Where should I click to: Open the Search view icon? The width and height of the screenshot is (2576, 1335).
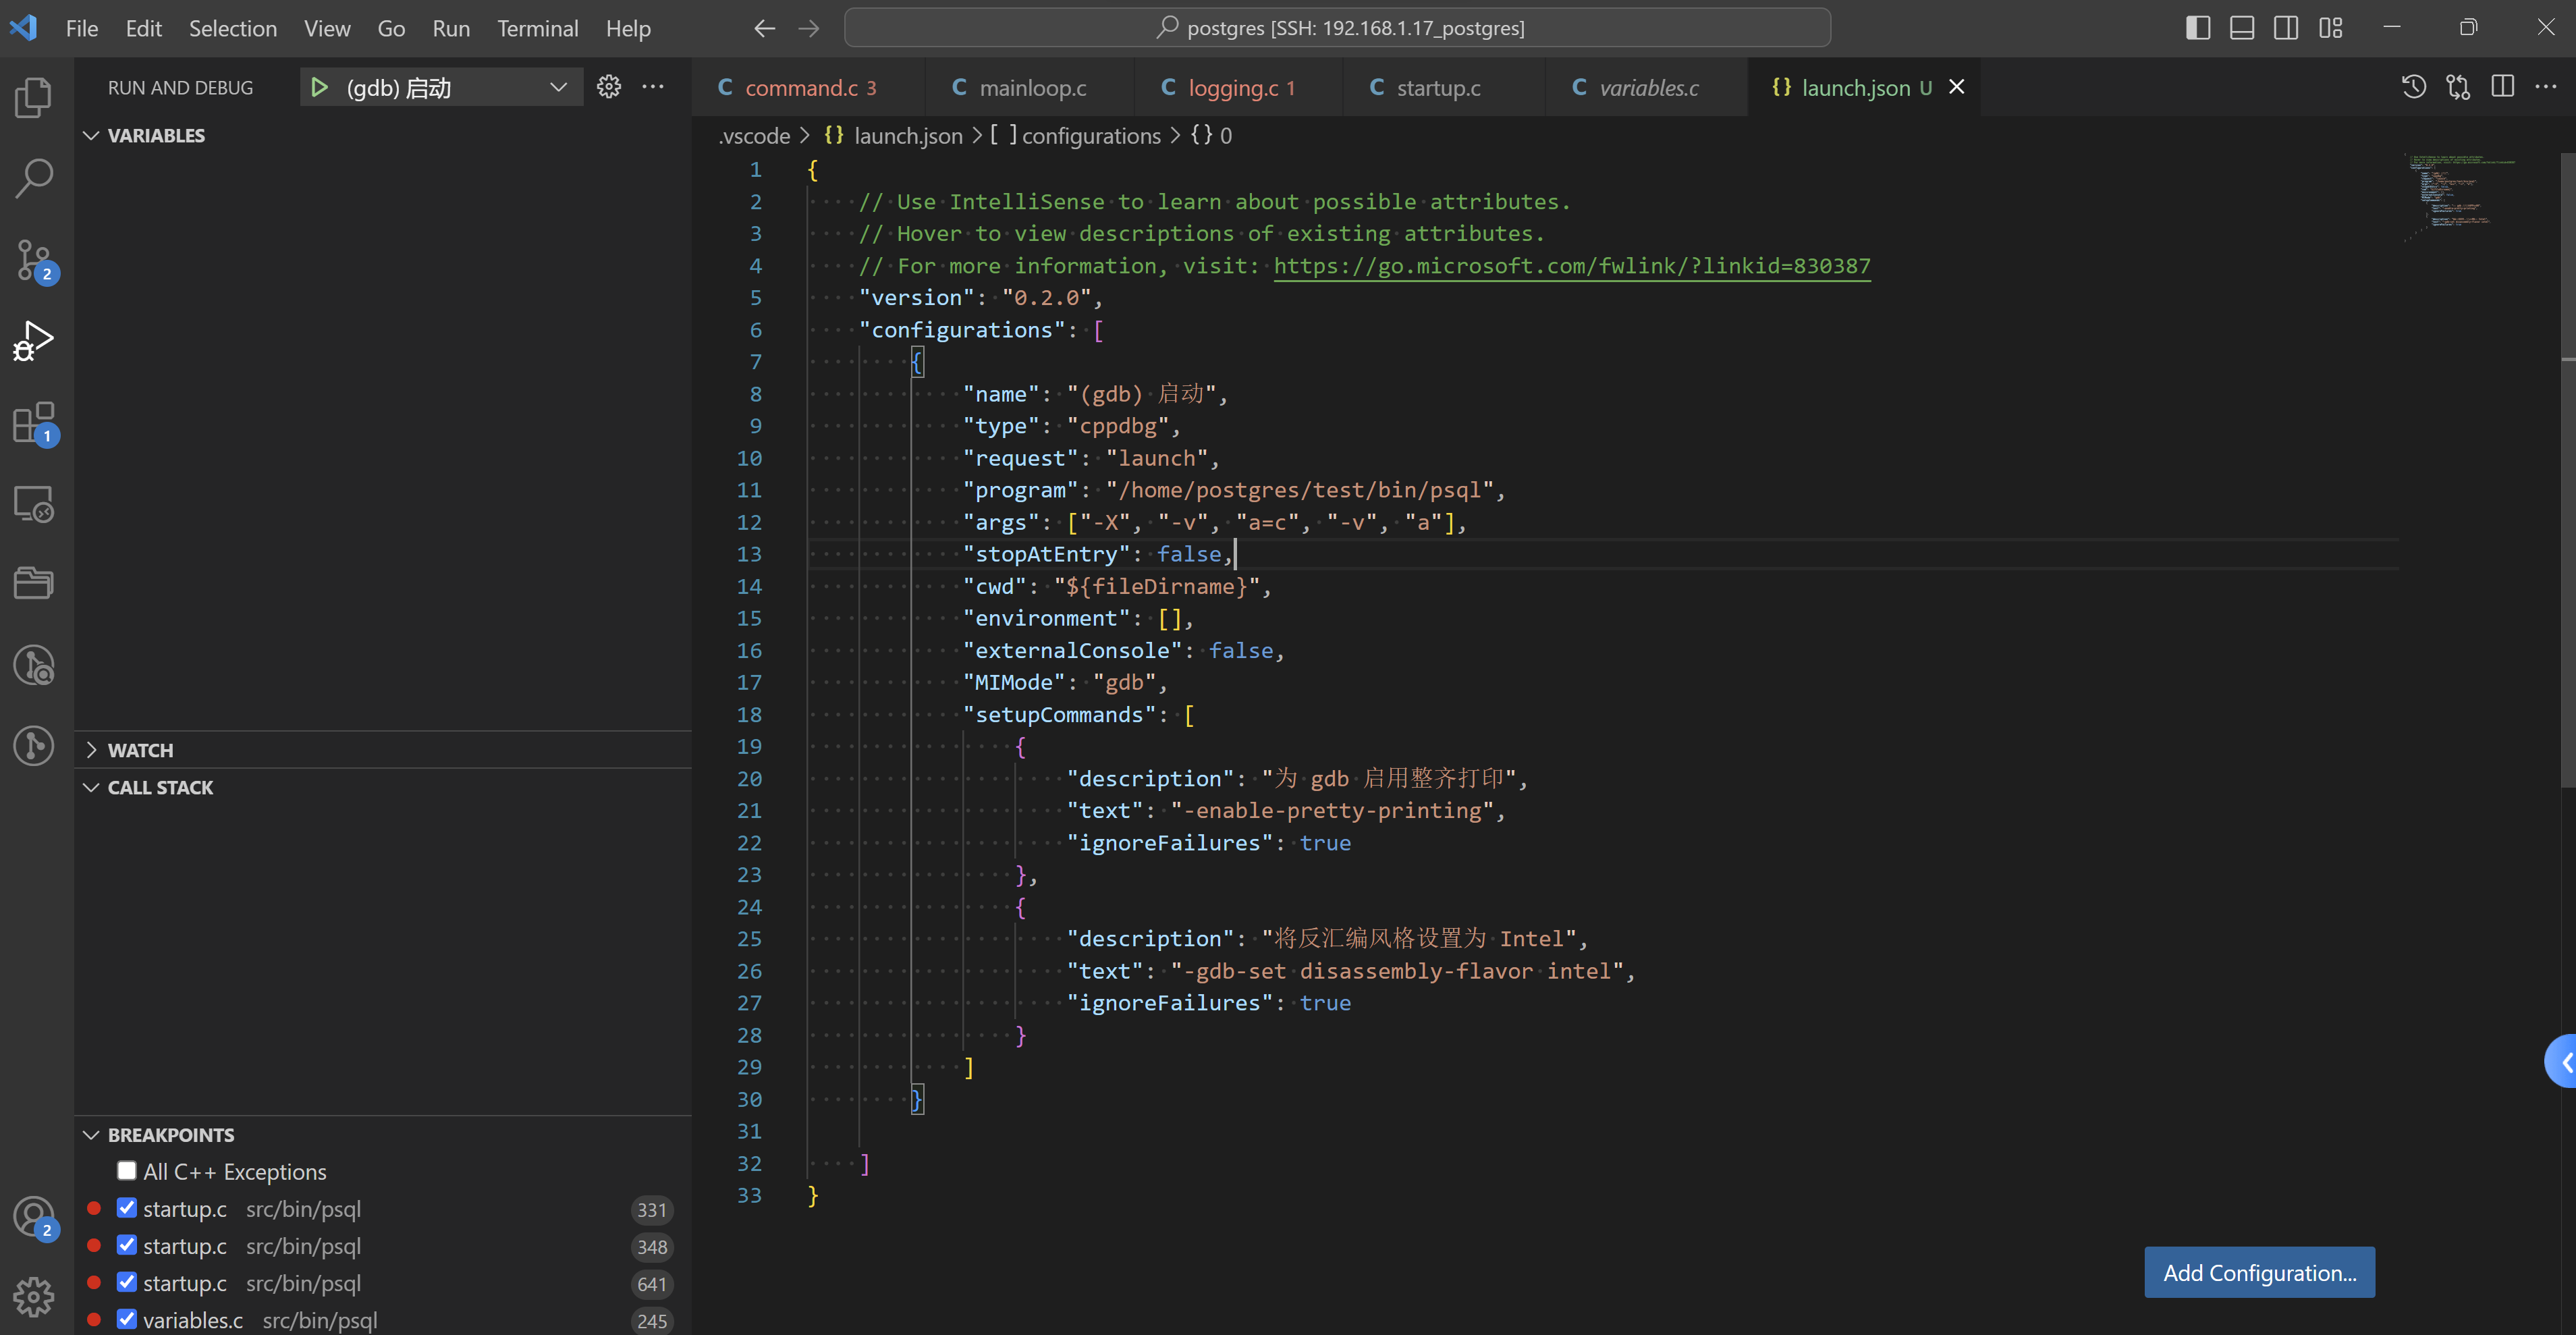[x=34, y=178]
